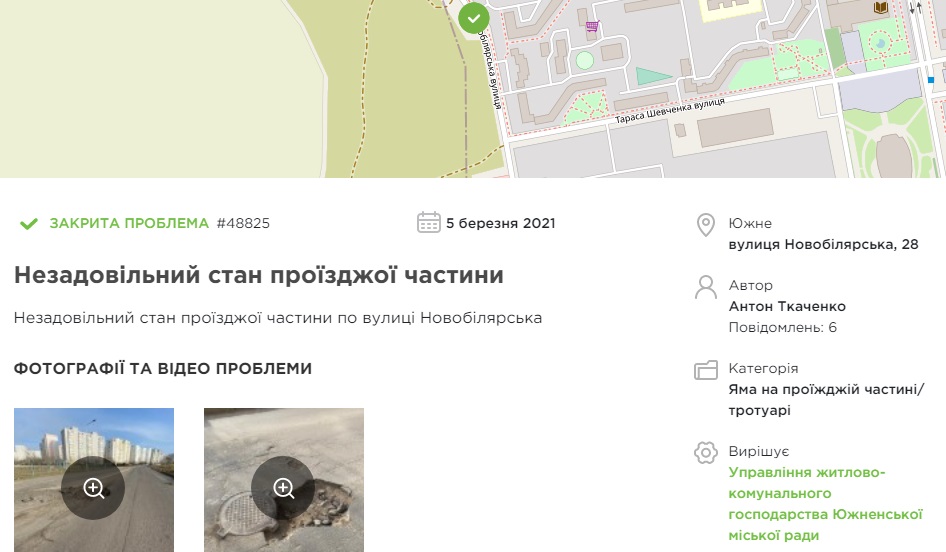The height and width of the screenshot is (552, 946).
Task: Click the author person icon
Action: click(706, 287)
